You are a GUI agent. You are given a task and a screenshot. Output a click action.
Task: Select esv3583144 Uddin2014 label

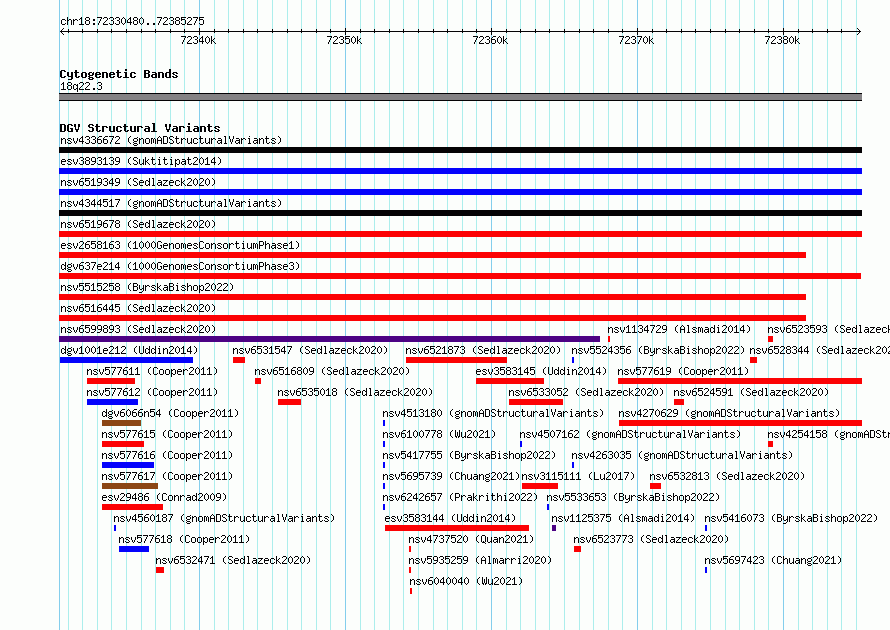(x=450, y=518)
